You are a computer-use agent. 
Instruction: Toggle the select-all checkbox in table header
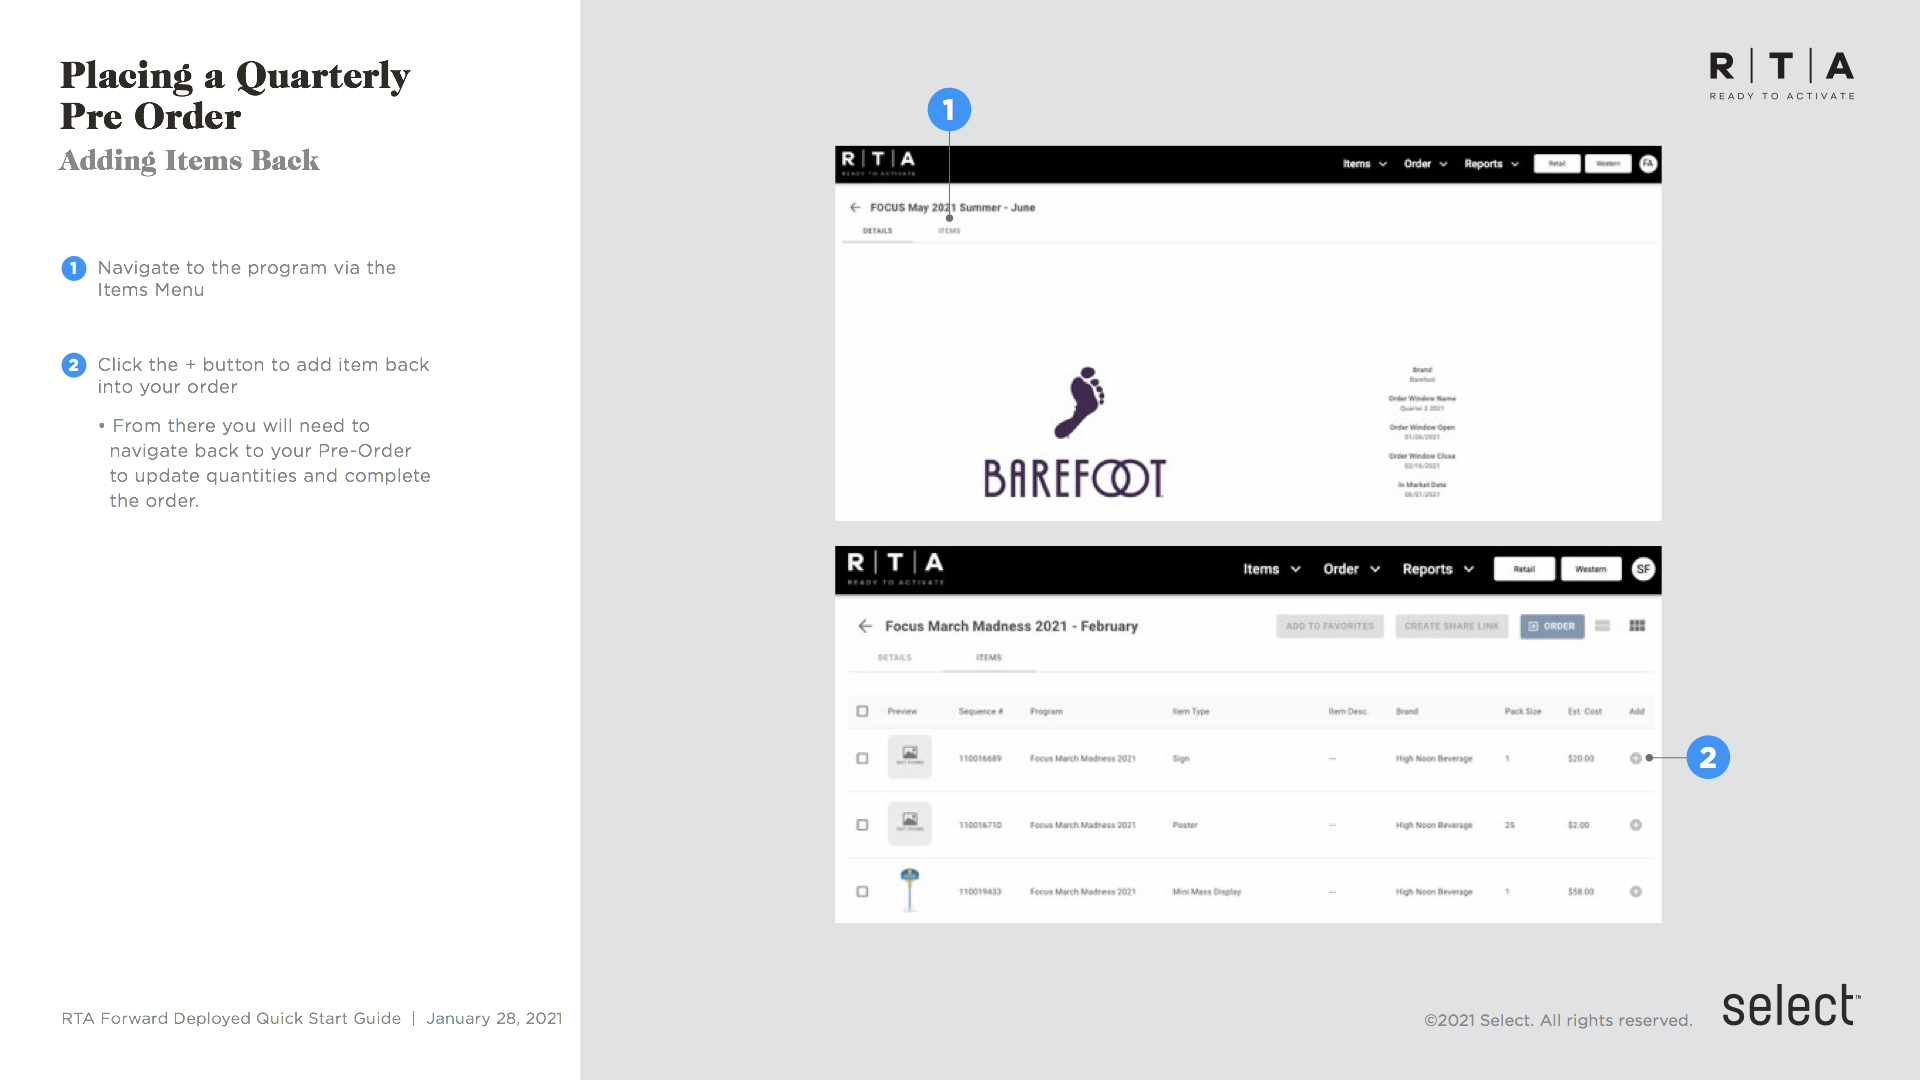(862, 711)
